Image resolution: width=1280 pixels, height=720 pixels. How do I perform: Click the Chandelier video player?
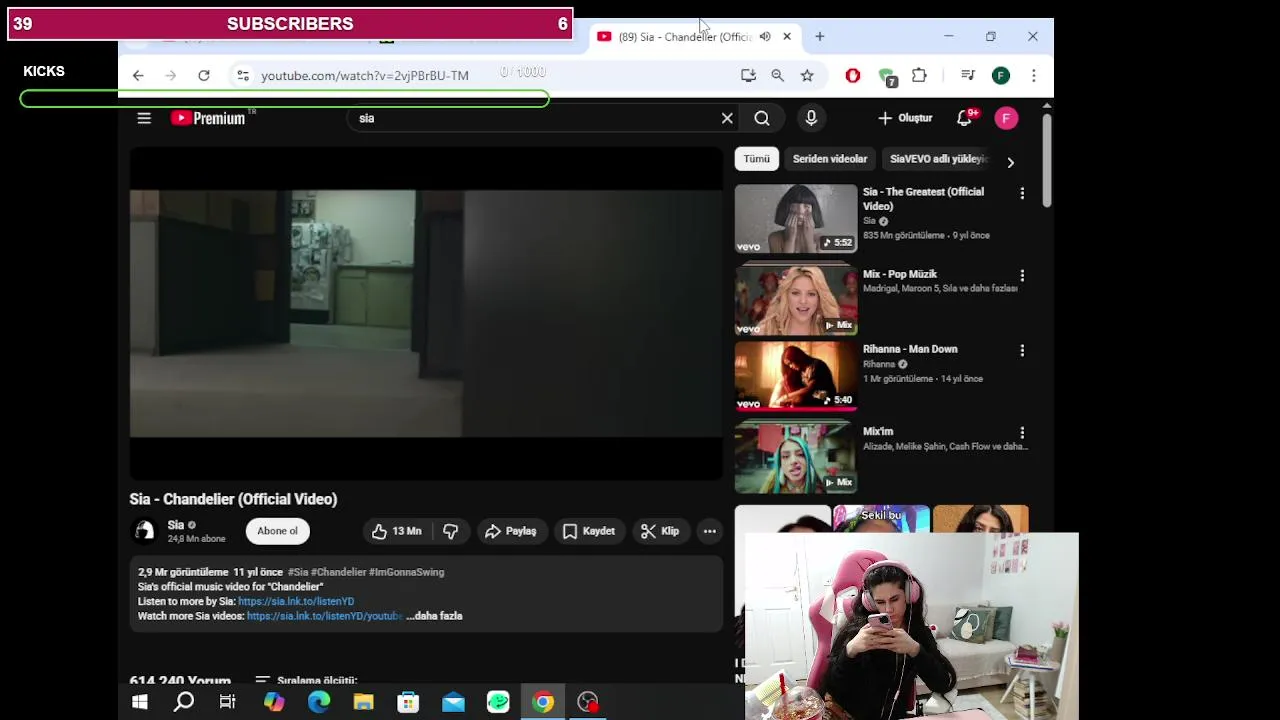coord(426,314)
